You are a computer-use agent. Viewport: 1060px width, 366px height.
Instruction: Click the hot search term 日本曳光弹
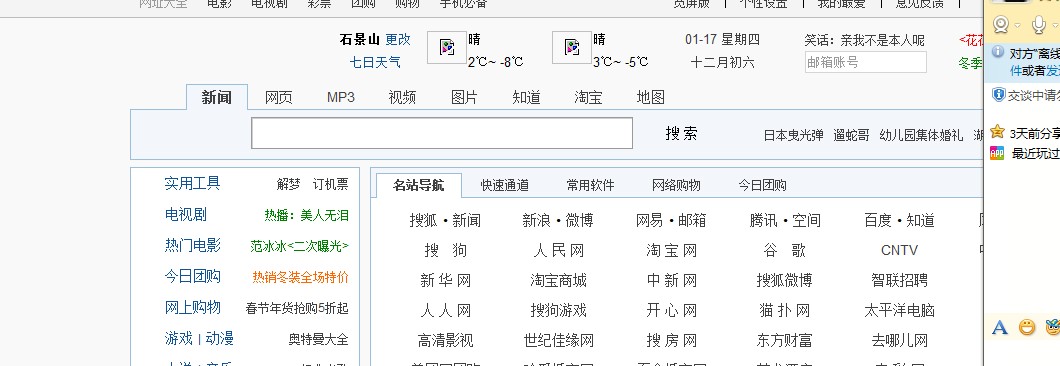point(794,135)
